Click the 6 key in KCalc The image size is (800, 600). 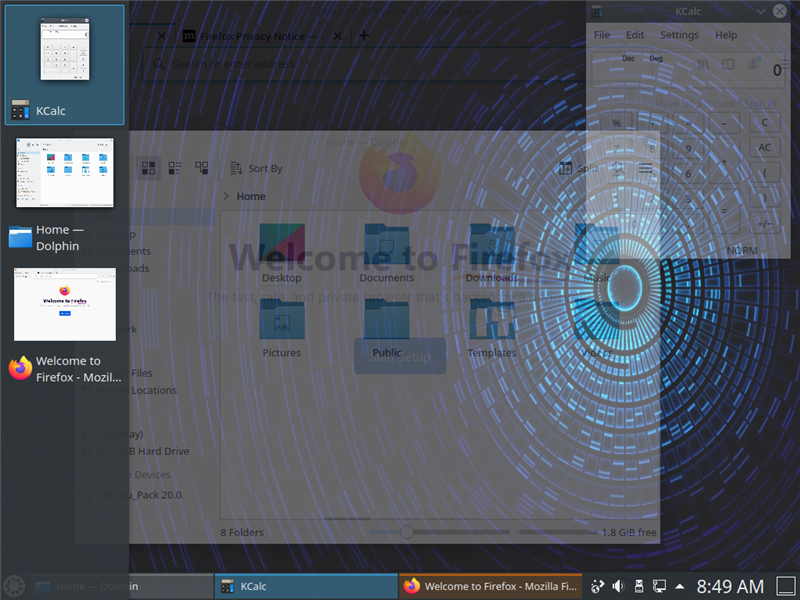(x=688, y=173)
